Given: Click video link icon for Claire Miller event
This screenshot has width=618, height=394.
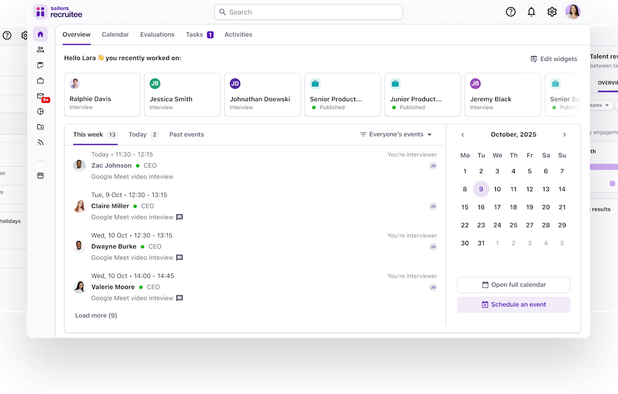Looking at the screenshot, I should [x=433, y=206].
